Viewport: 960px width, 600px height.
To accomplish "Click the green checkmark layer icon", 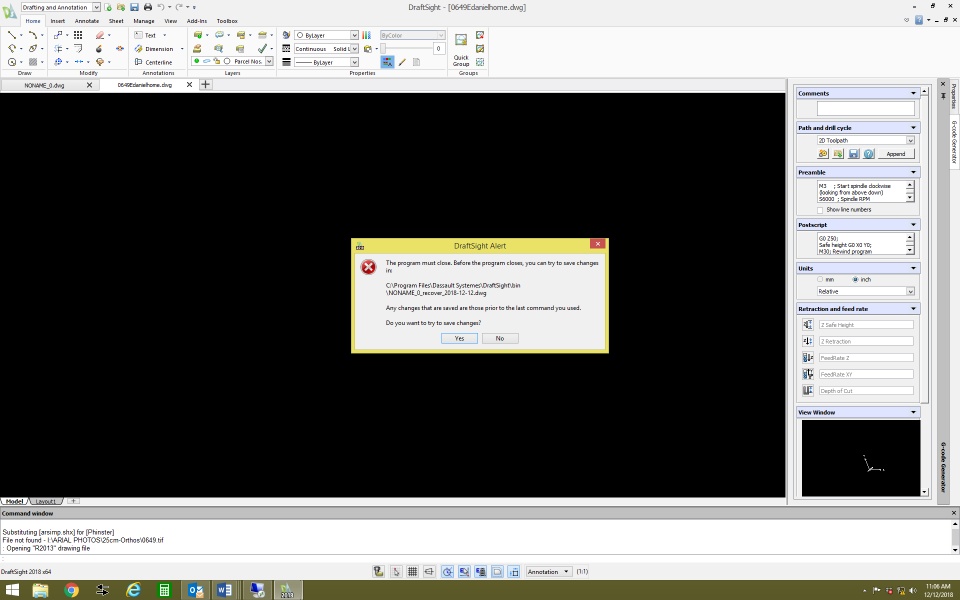I will tap(262, 48).
